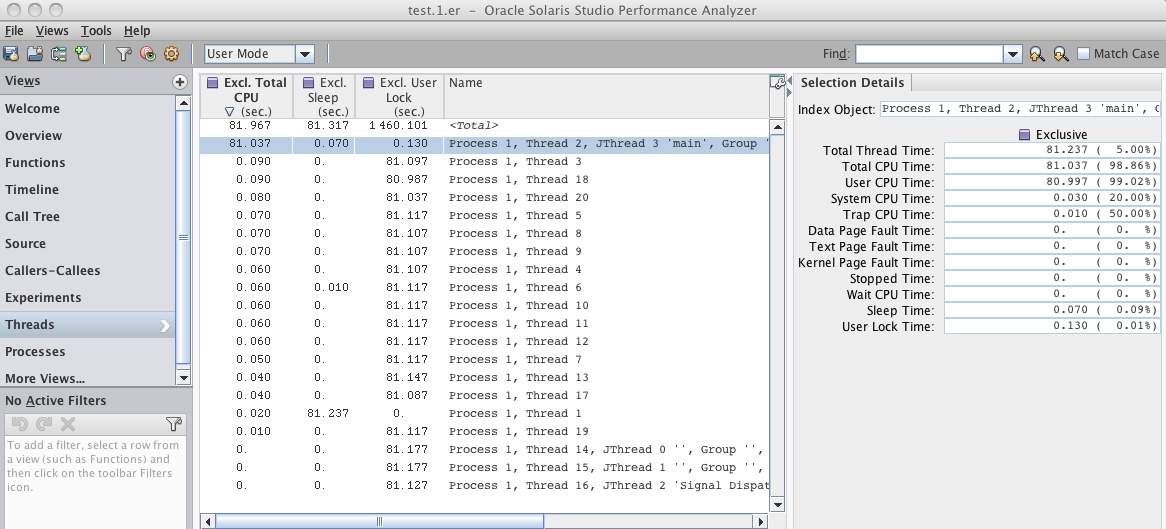Click the remove filters X icon
Screen dimensions: 1166x529
click(x=68, y=424)
